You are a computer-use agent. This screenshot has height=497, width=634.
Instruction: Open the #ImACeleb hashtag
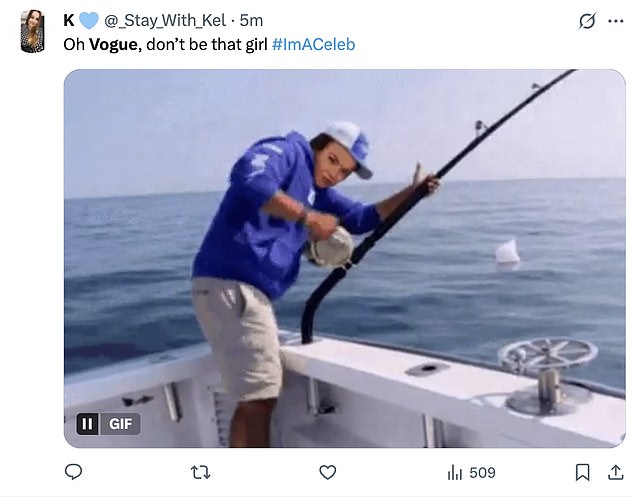[313, 45]
